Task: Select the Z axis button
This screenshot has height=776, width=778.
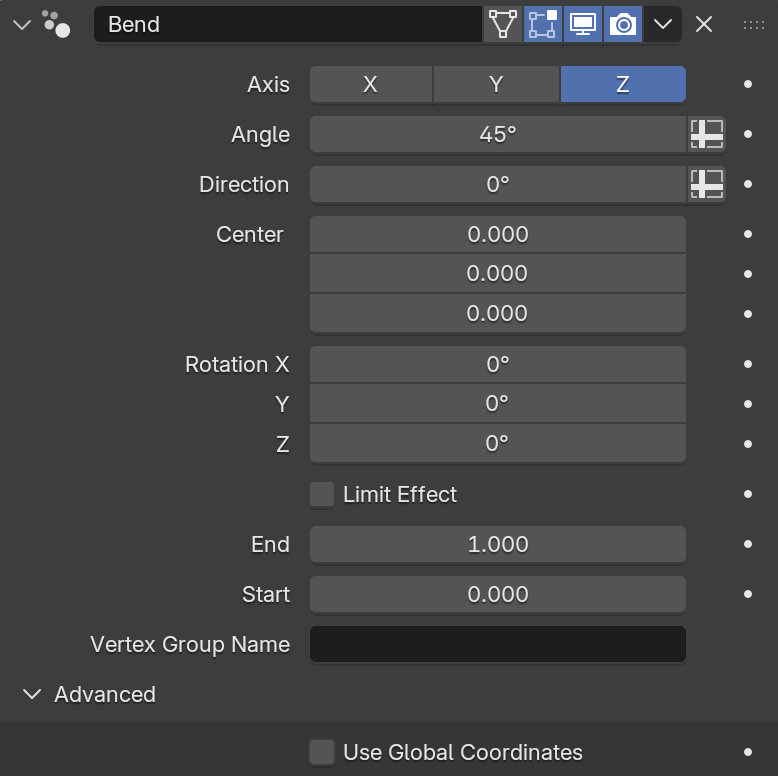Action: pos(623,84)
